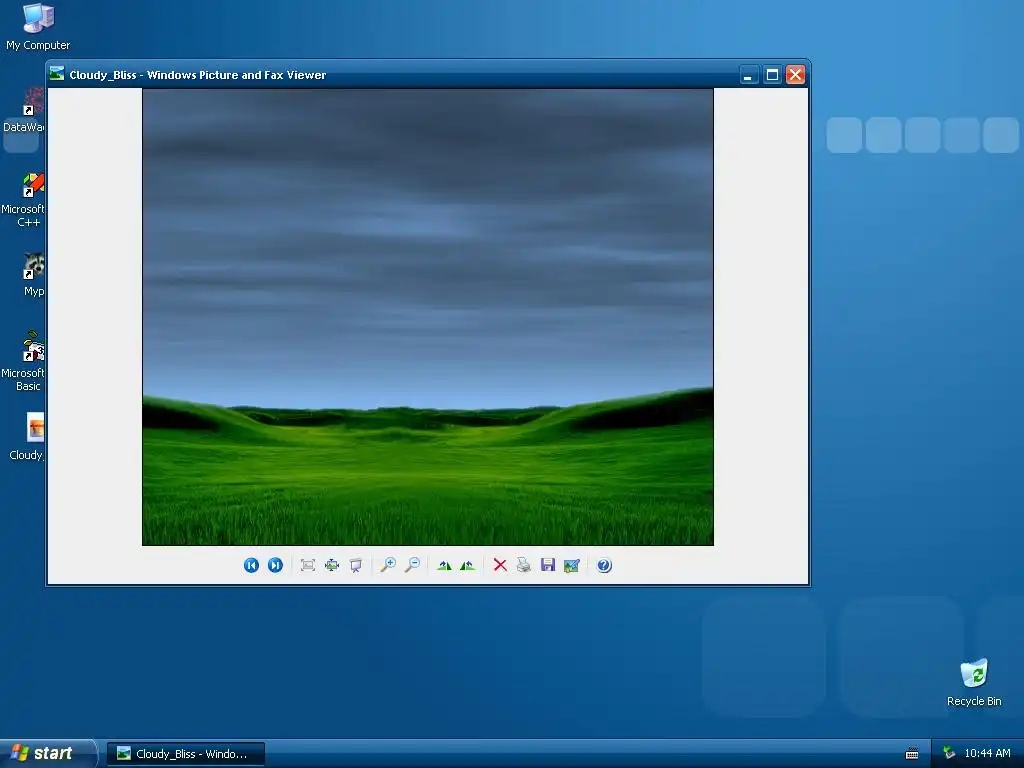This screenshot has width=1024, height=768.
Task: Save a copy with floppy icon
Action: (548, 565)
